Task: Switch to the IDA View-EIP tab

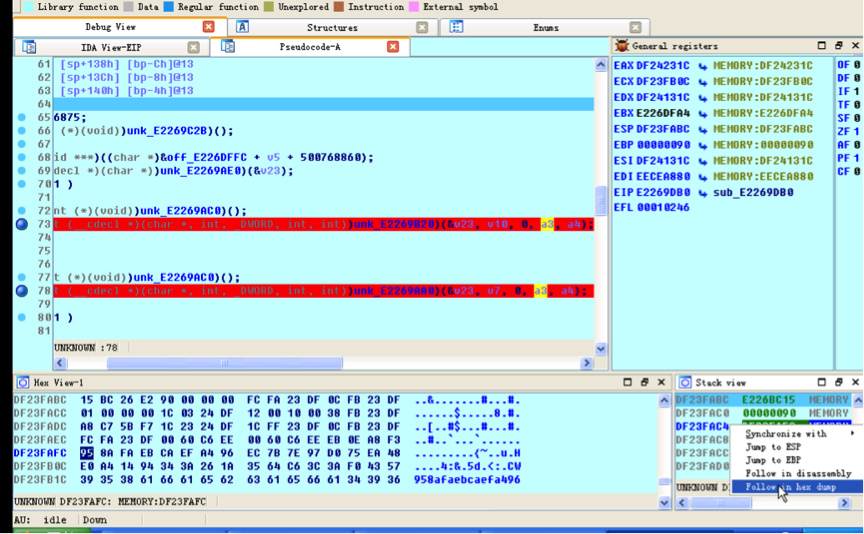Action: [111, 47]
